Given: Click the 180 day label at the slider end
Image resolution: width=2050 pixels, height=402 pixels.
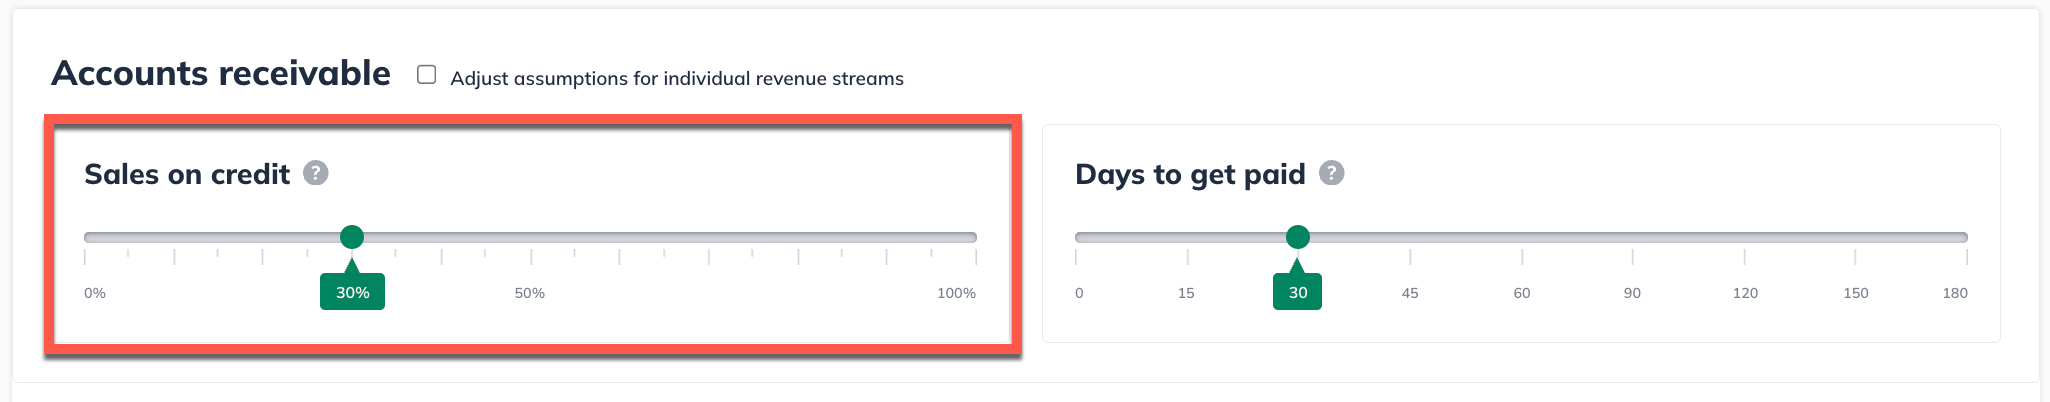Looking at the screenshot, I should (1955, 293).
